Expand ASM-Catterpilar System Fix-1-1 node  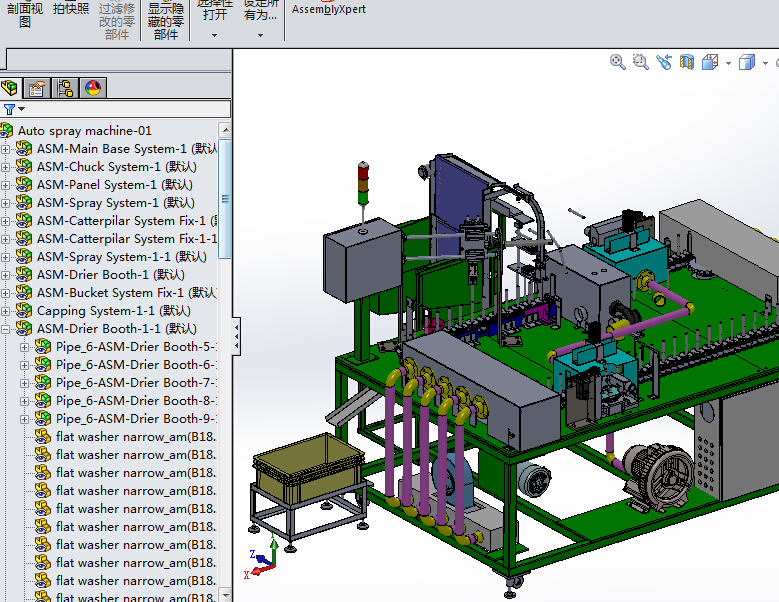pyautogui.click(x=5, y=239)
